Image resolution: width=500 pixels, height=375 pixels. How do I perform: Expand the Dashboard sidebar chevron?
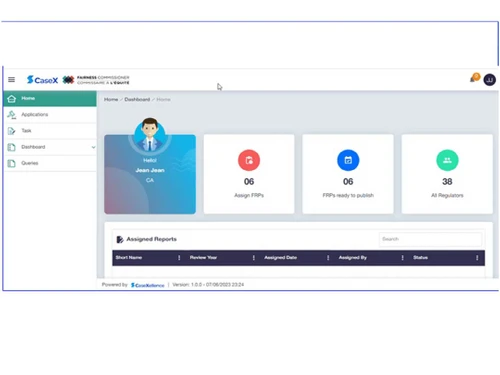click(93, 147)
